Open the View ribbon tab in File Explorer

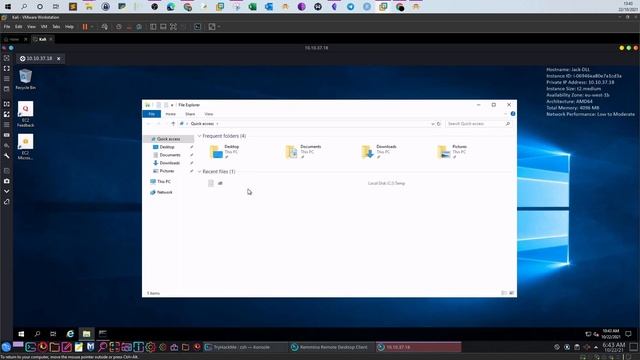pos(209,114)
